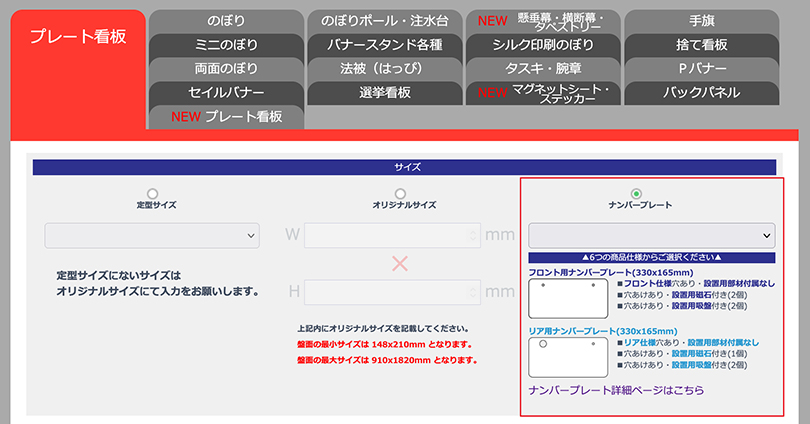Go to バックパネル category
Viewport: 810px width, 424px height.
tap(701, 93)
